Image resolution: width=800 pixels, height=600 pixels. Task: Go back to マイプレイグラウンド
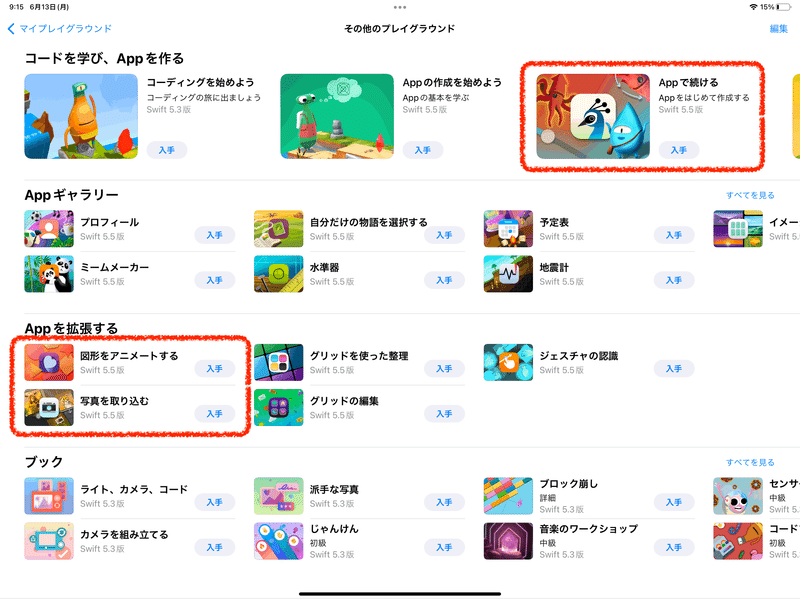[60, 29]
